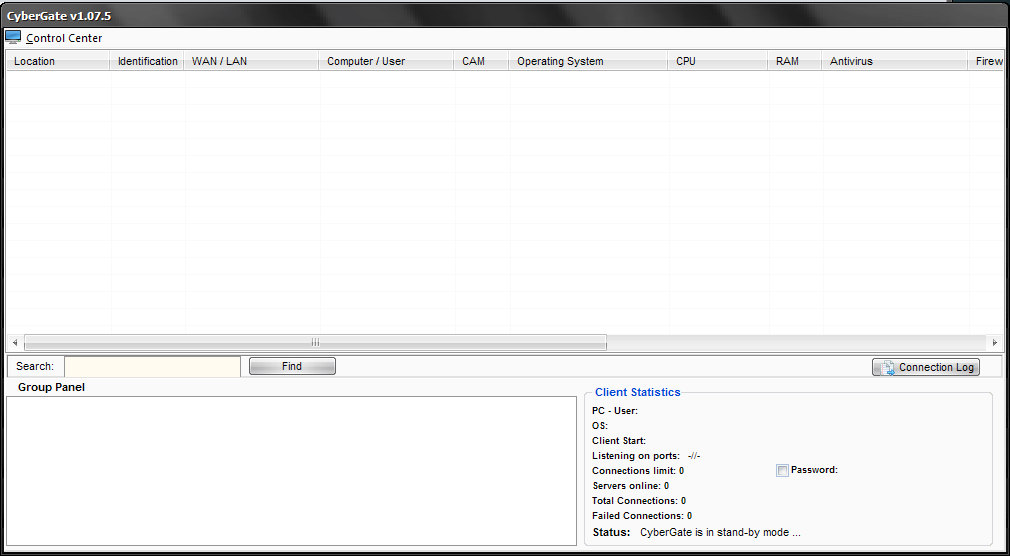
Task: Click the Computer / User column header
Action: [x=386, y=61]
